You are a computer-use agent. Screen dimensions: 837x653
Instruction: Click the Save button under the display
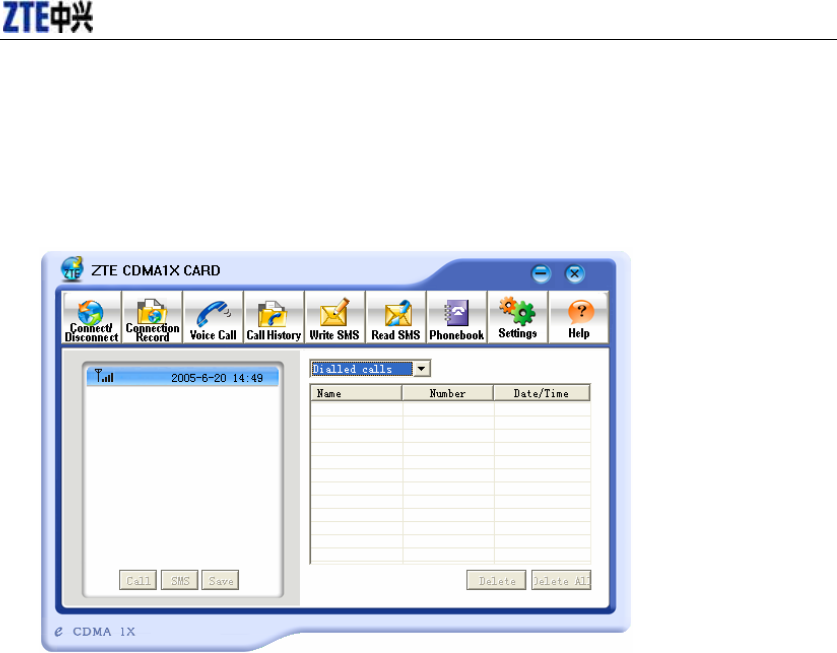pyautogui.click(x=220, y=580)
